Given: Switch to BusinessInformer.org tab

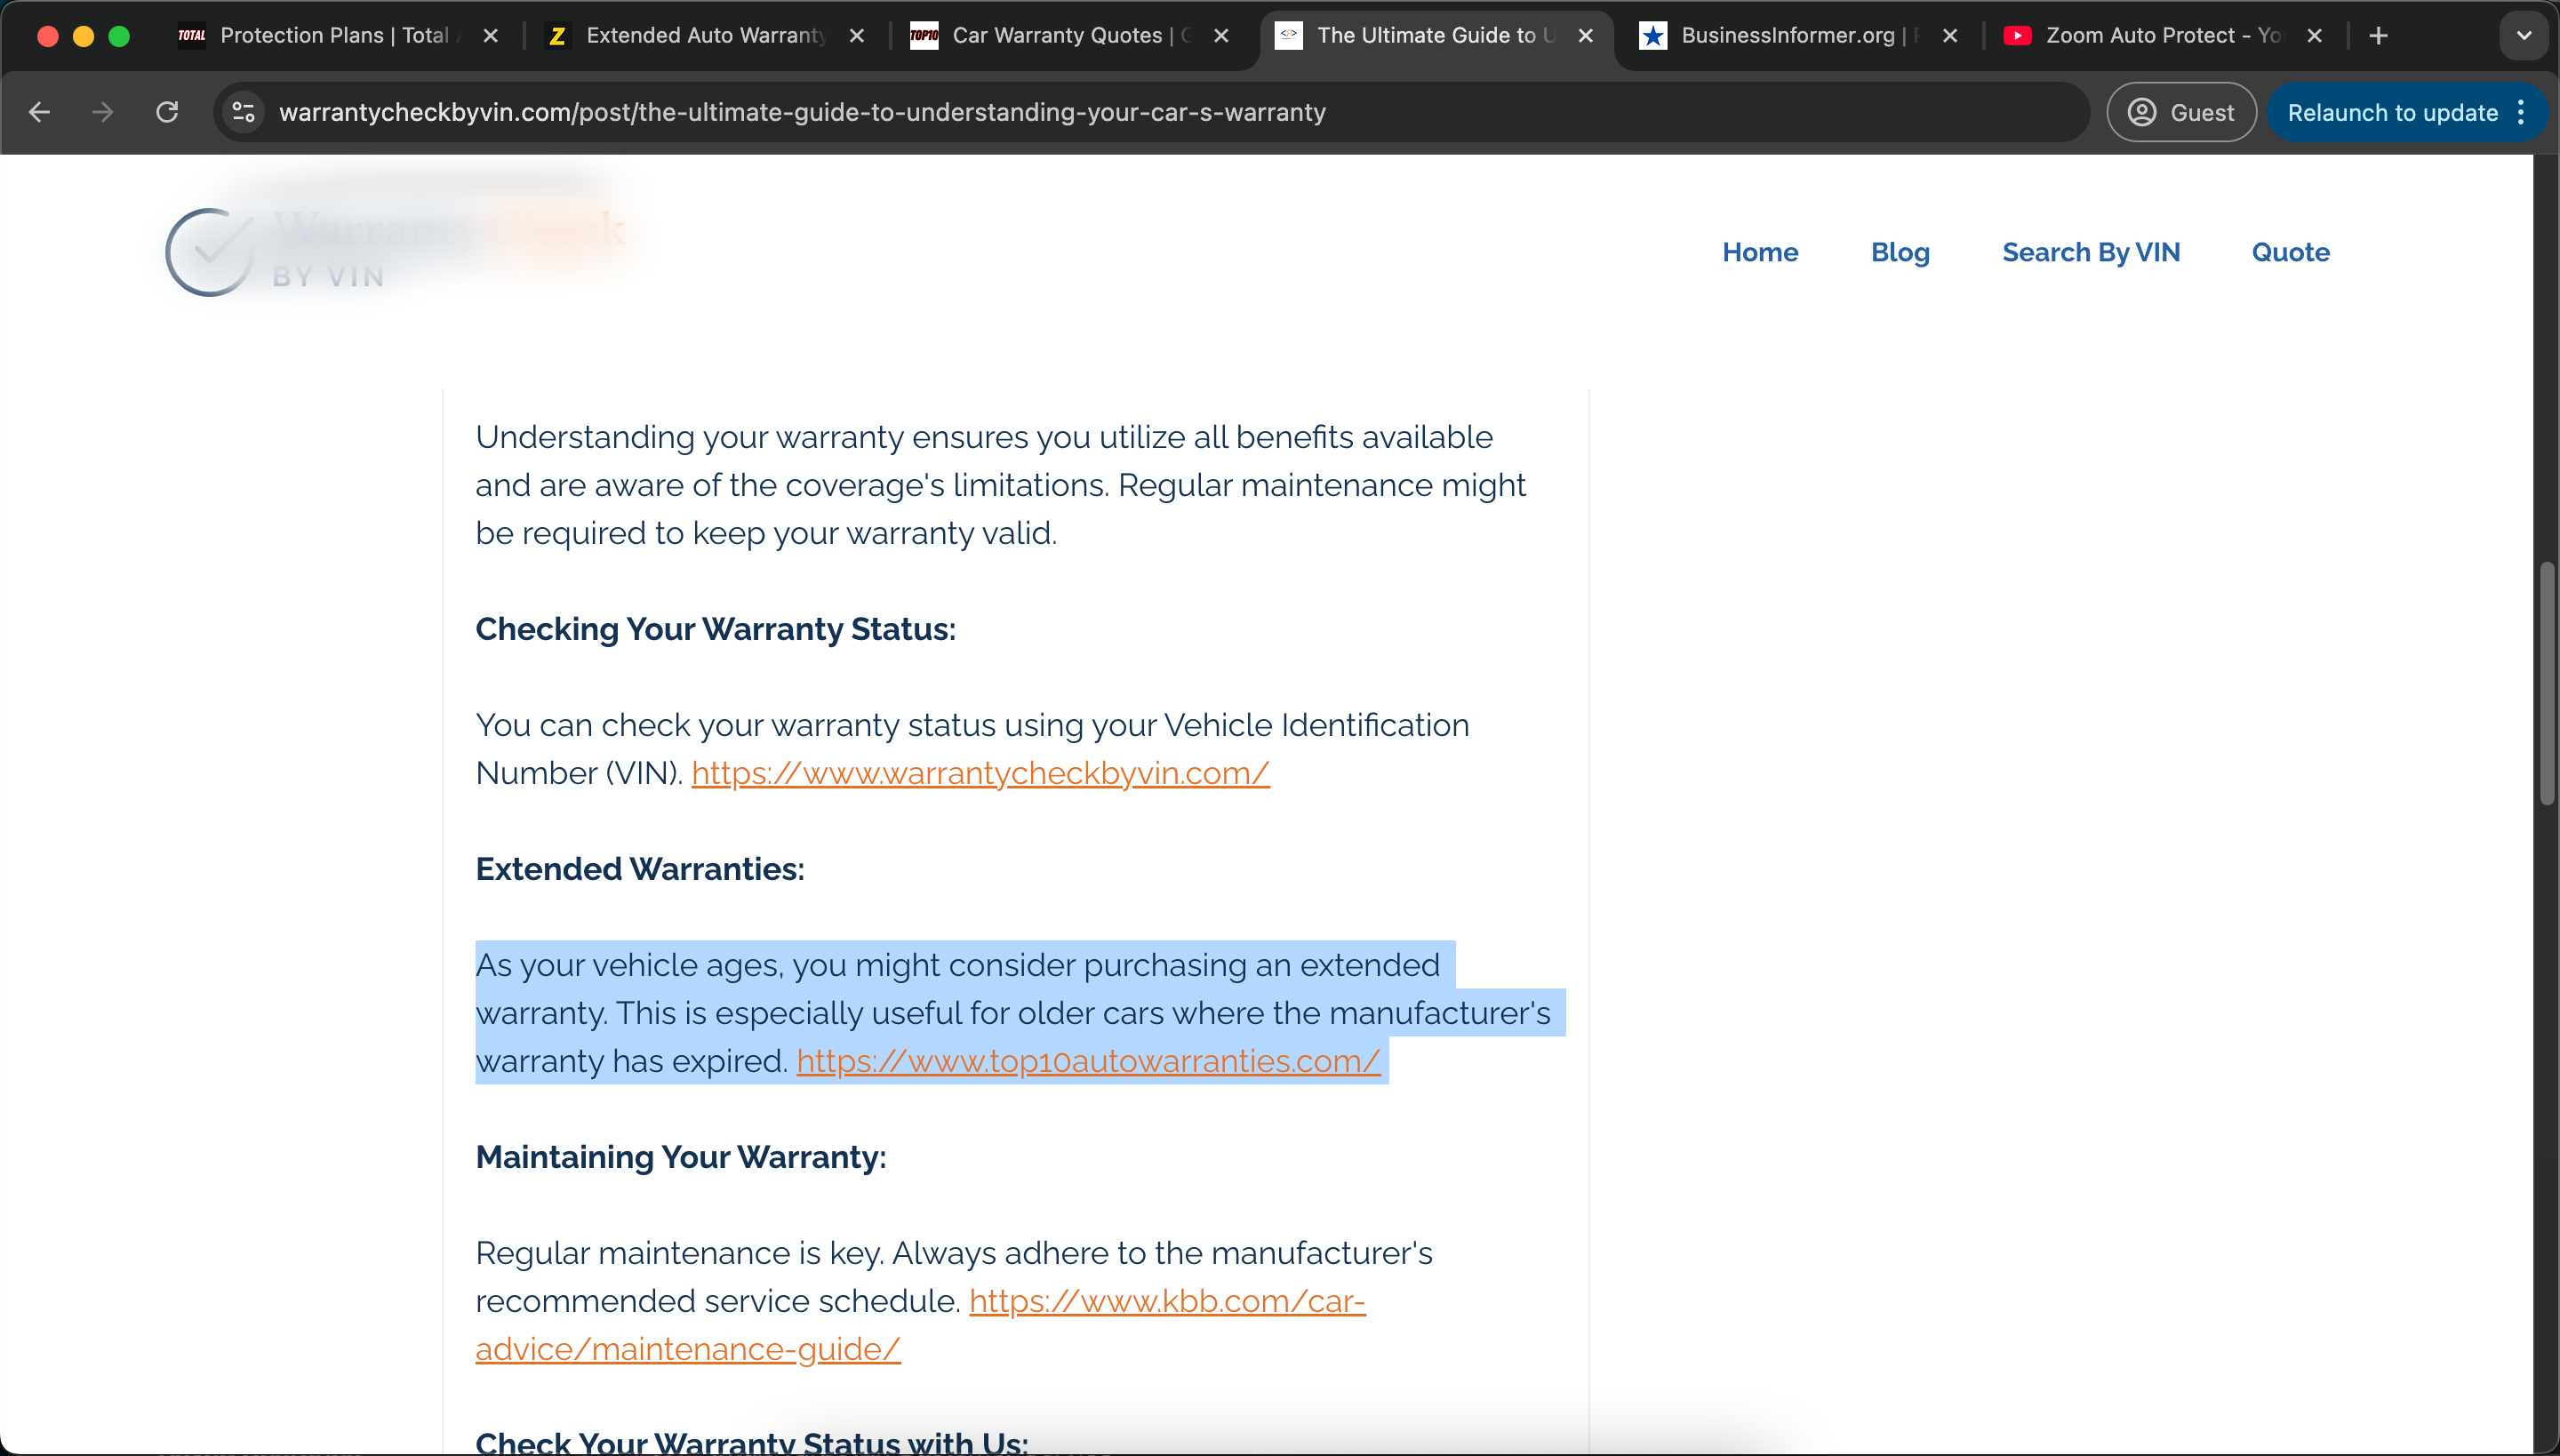Looking at the screenshot, I should [x=1800, y=36].
